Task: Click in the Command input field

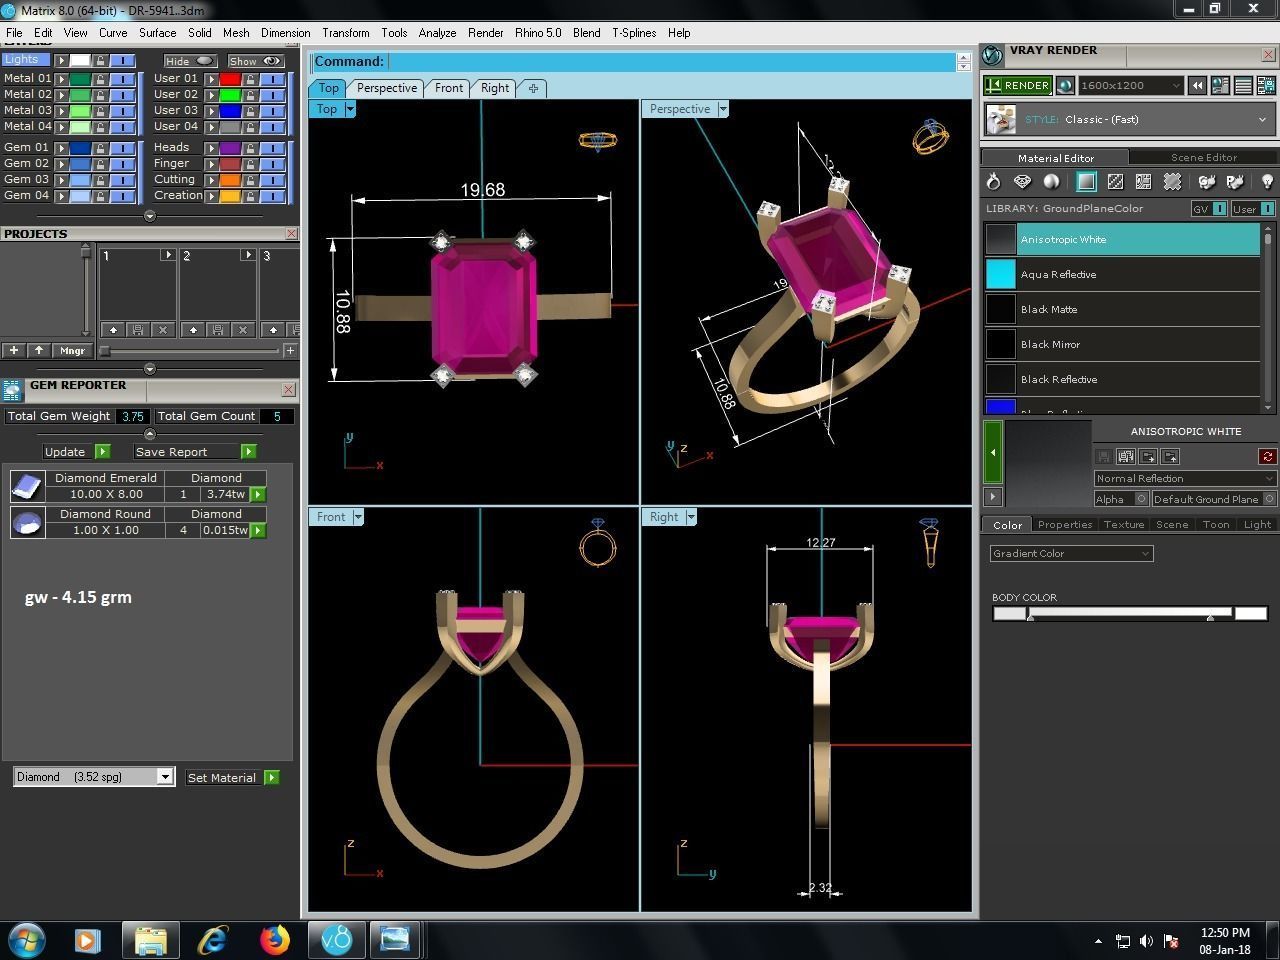Action: tap(671, 62)
